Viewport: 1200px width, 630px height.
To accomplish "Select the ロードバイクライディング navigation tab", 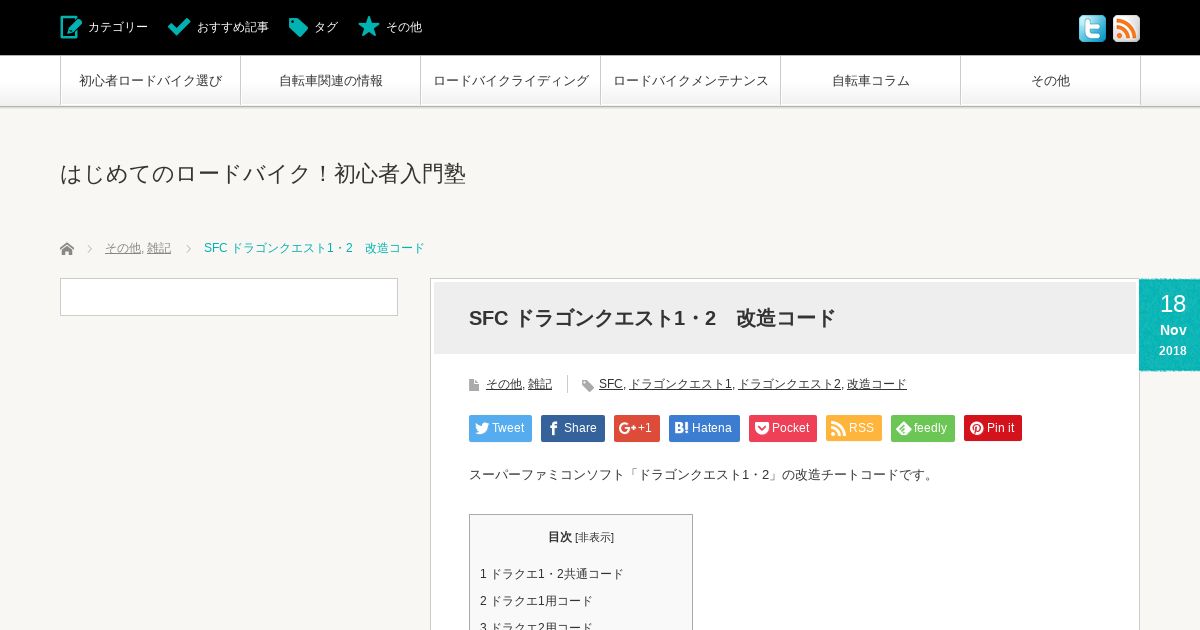I will tap(510, 81).
